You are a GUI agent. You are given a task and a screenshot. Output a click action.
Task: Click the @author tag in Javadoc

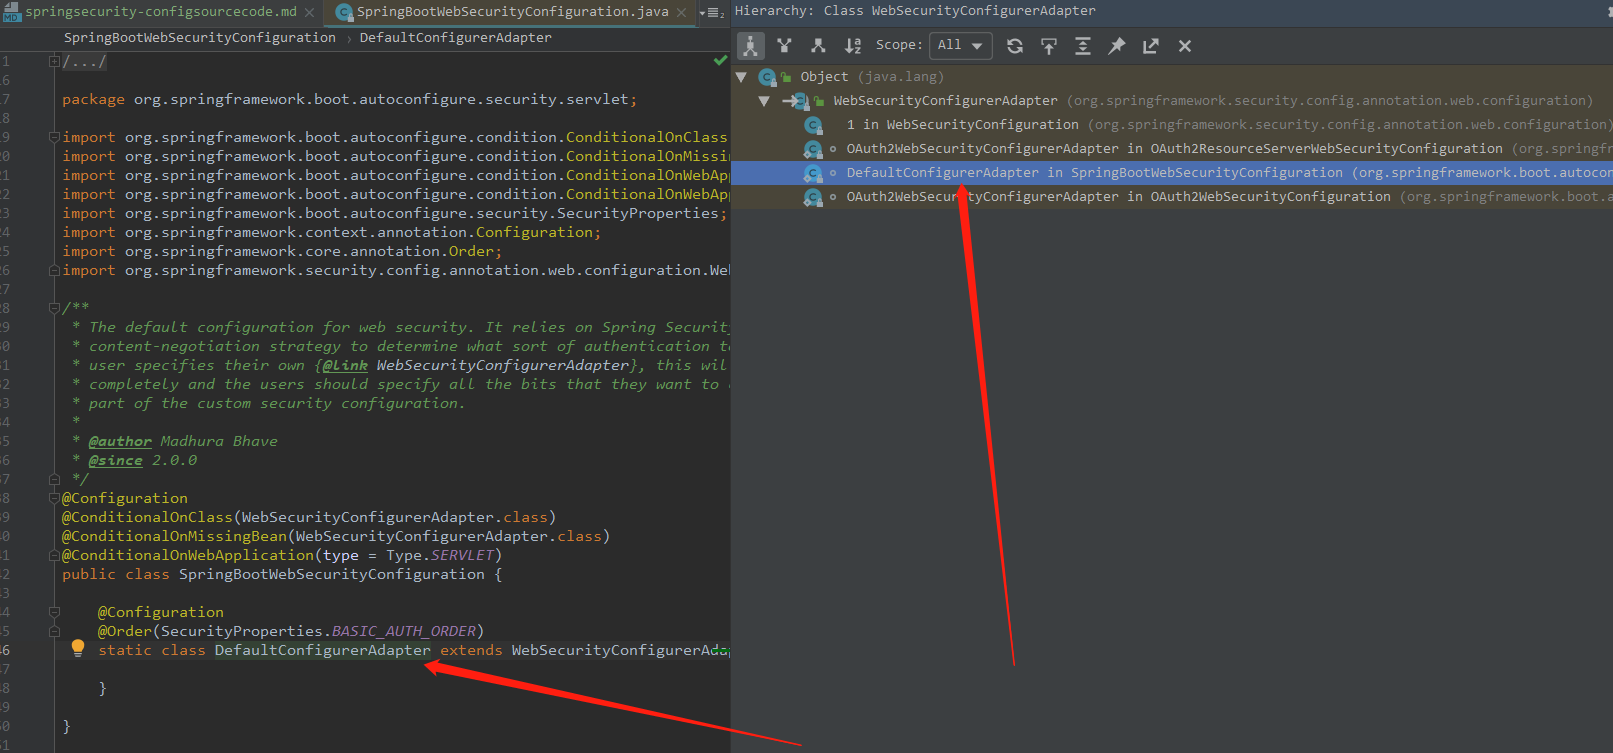coord(120,442)
